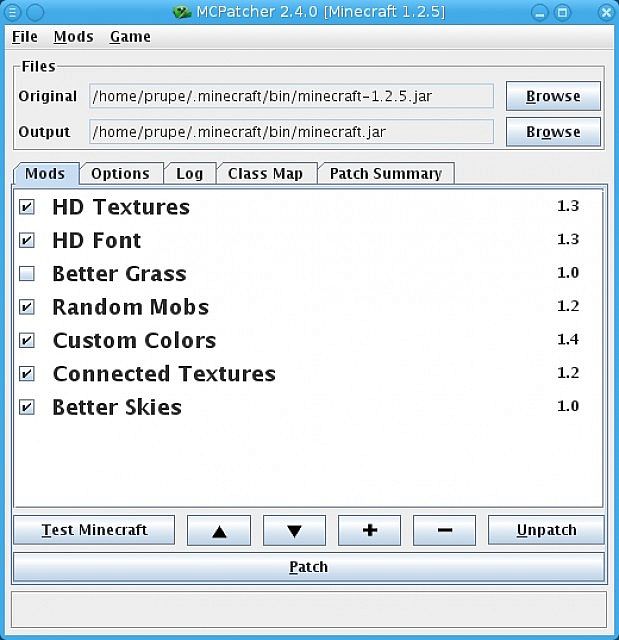Uncheck the HD Textures mod

click(27, 207)
